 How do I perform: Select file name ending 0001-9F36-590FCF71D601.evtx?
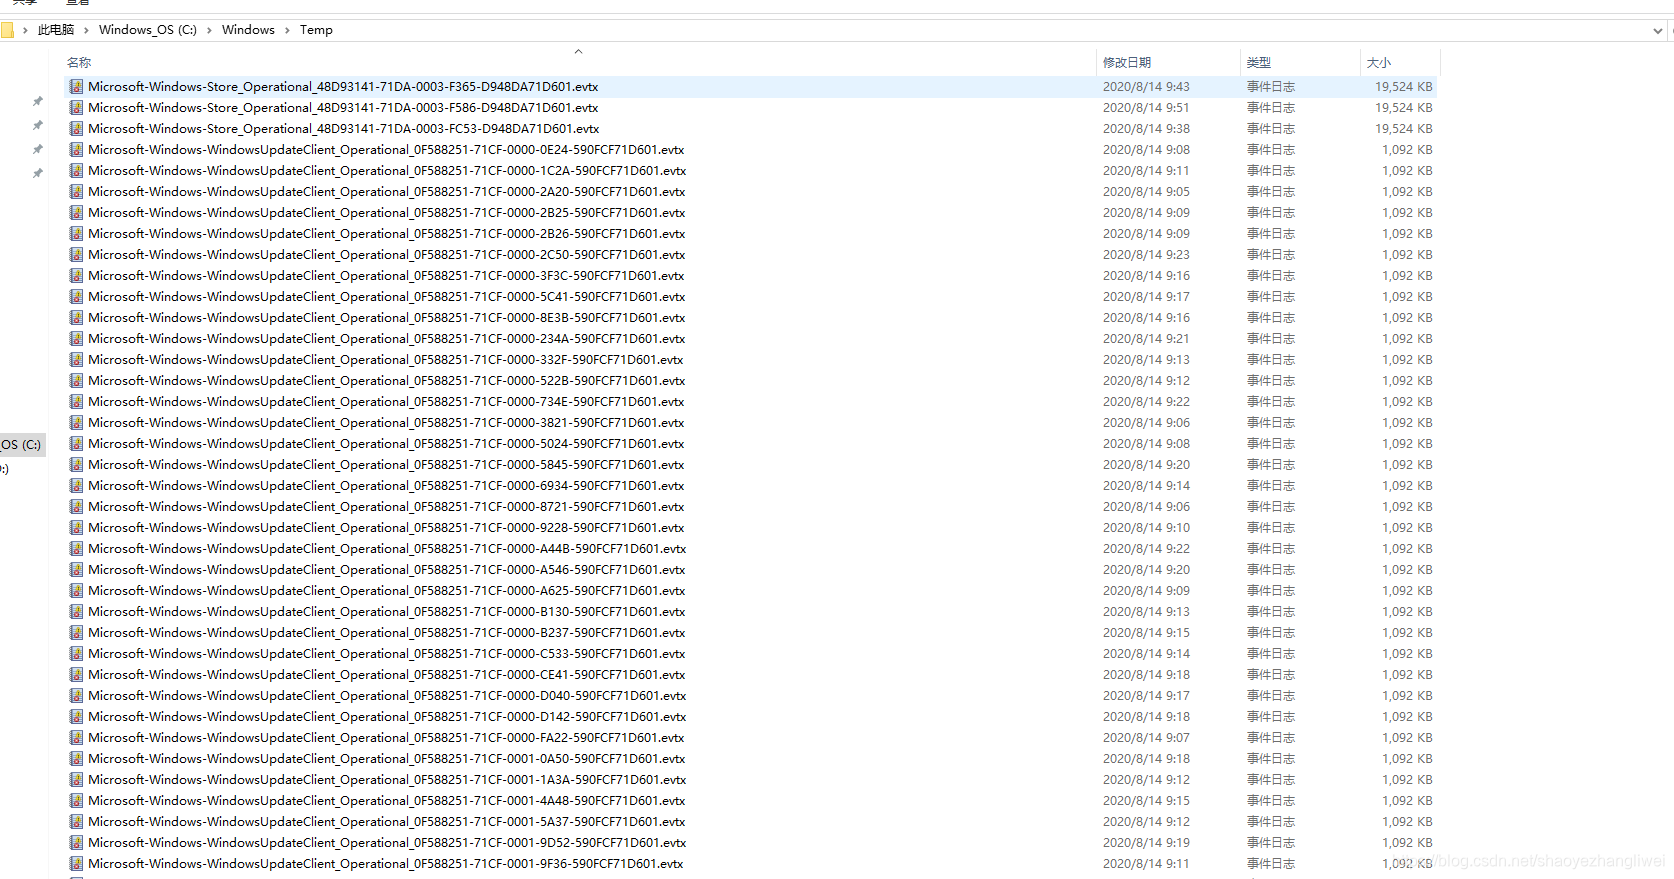click(x=386, y=864)
